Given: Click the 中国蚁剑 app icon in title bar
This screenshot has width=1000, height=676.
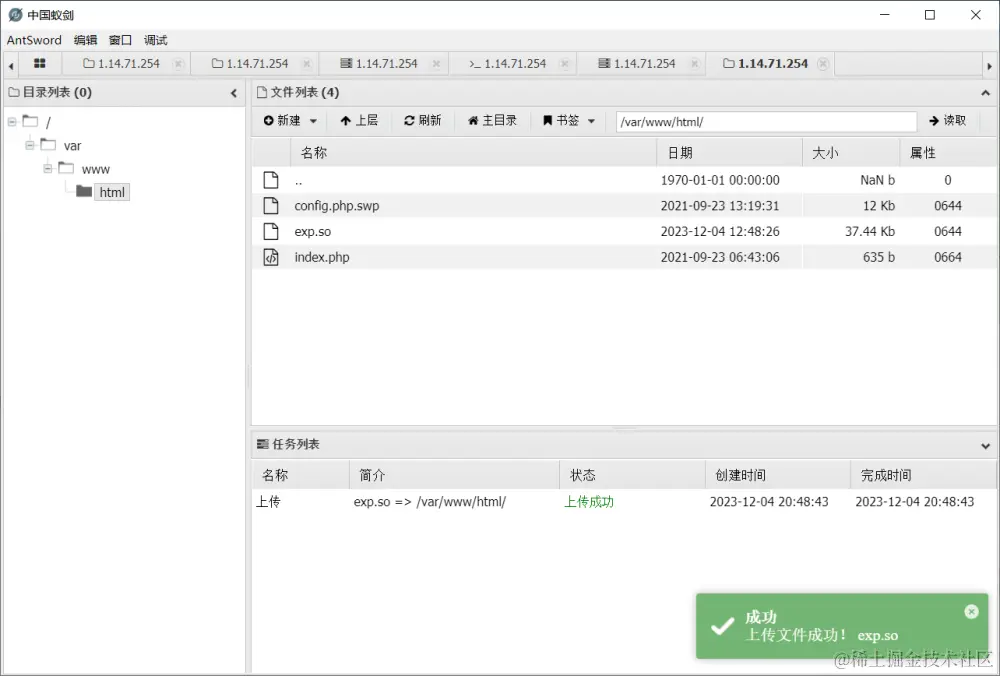Looking at the screenshot, I should coord(15,15).
